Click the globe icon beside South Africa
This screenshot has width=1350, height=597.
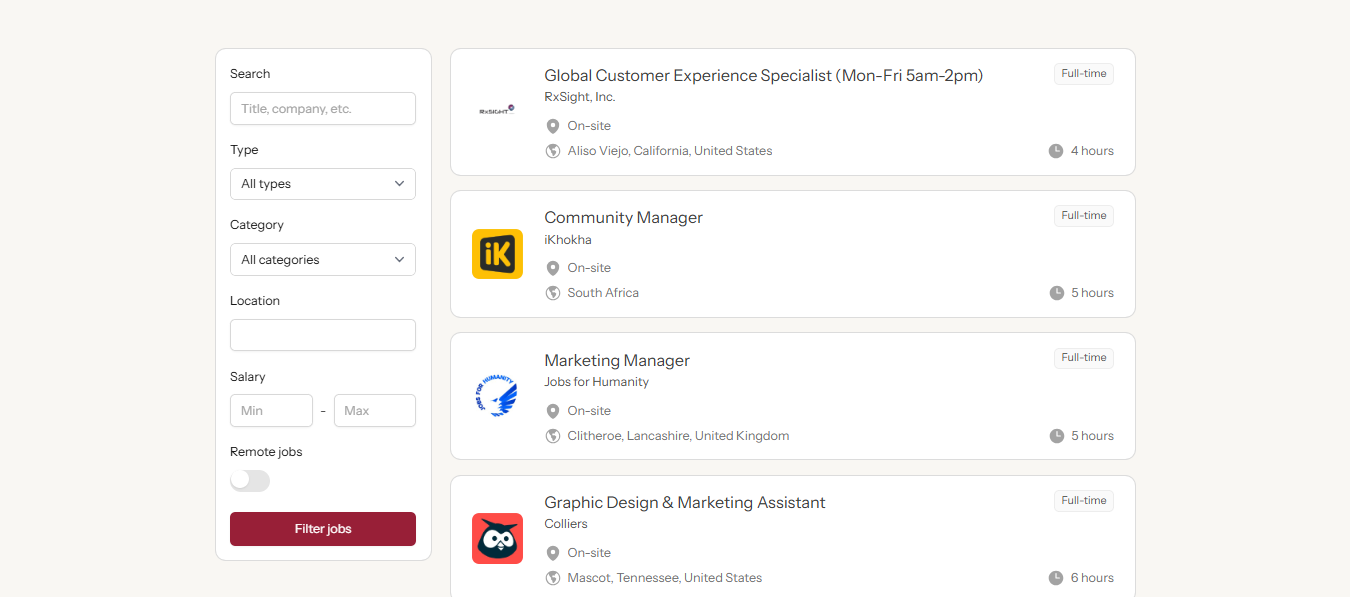[x=553, y=293]
